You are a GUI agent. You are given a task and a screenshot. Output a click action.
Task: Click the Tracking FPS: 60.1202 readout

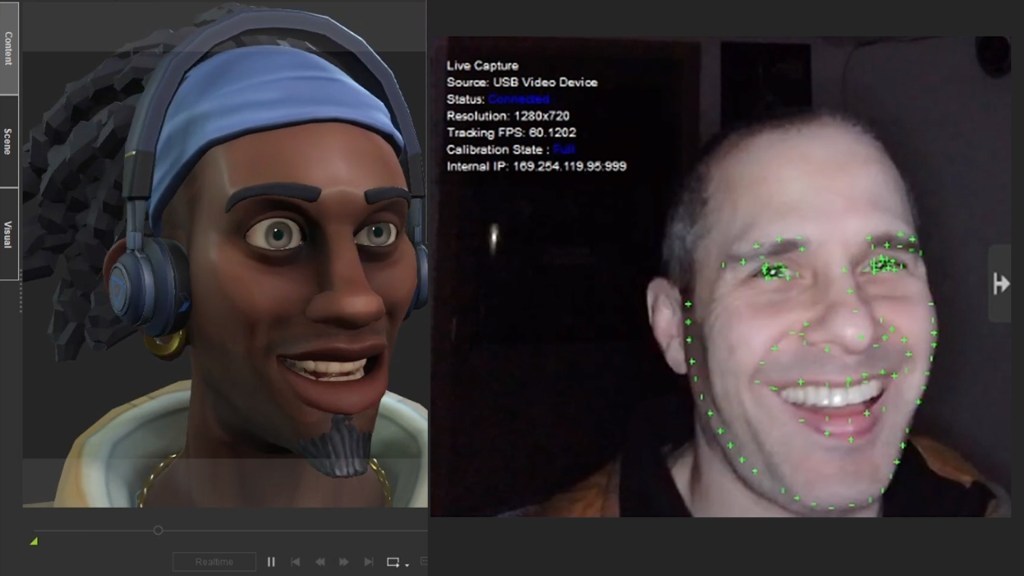click(x=511, y=133)
